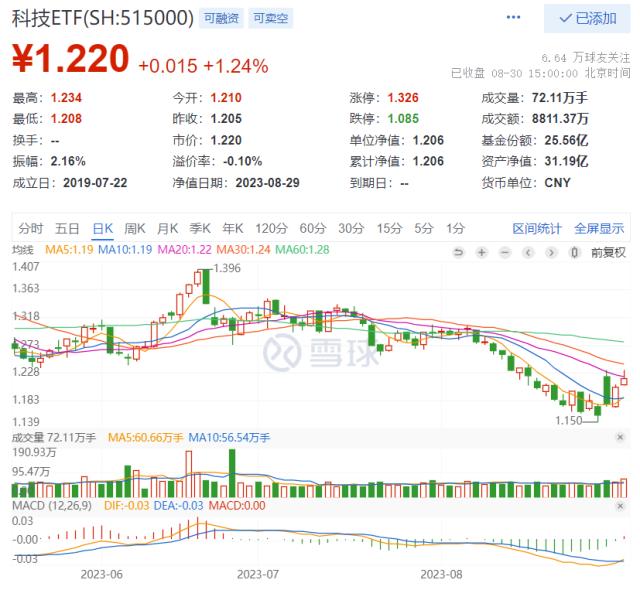Viewport: 640px width, 590px height.
Task: Open the 区间统计 range statistics link
Action: 537,228
